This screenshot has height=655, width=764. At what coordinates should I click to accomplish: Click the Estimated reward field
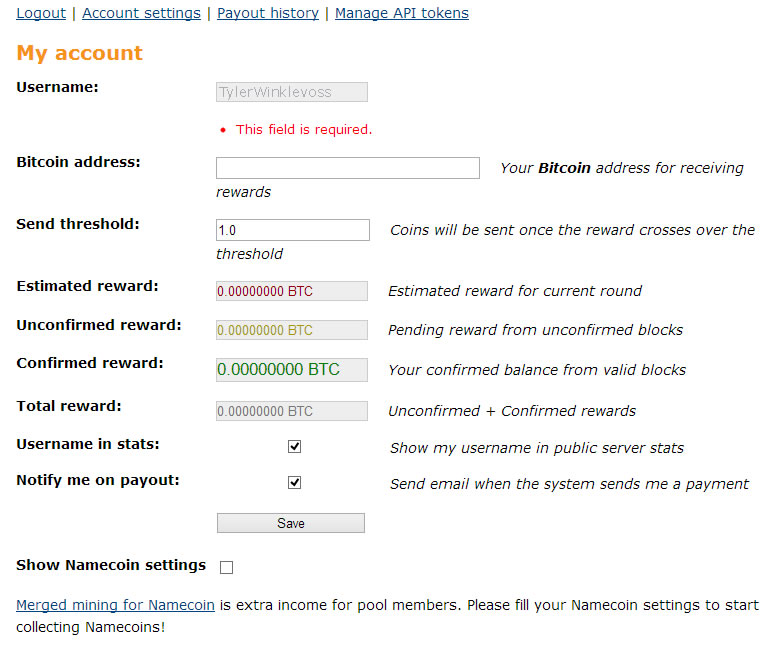tap(292, 291)
